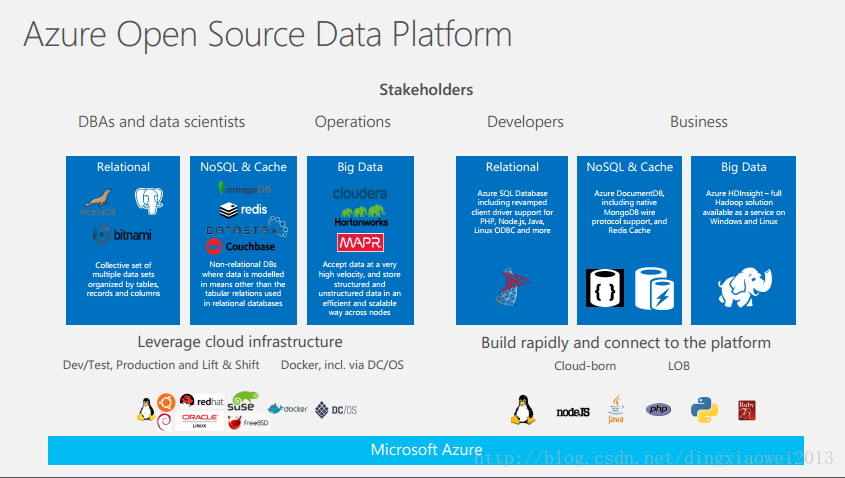
Task: Click 'Accept data at a very high velocity' text
Action: (359, 288)
